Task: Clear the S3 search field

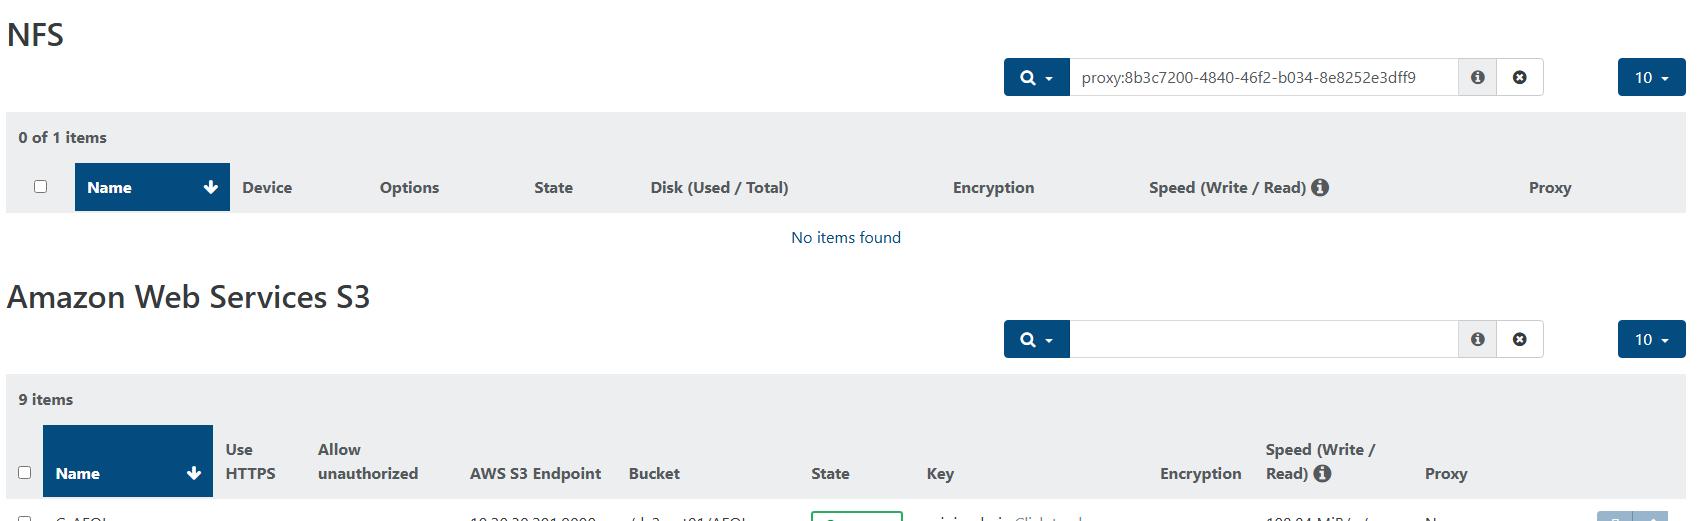Action: (x=1519, y=340)
